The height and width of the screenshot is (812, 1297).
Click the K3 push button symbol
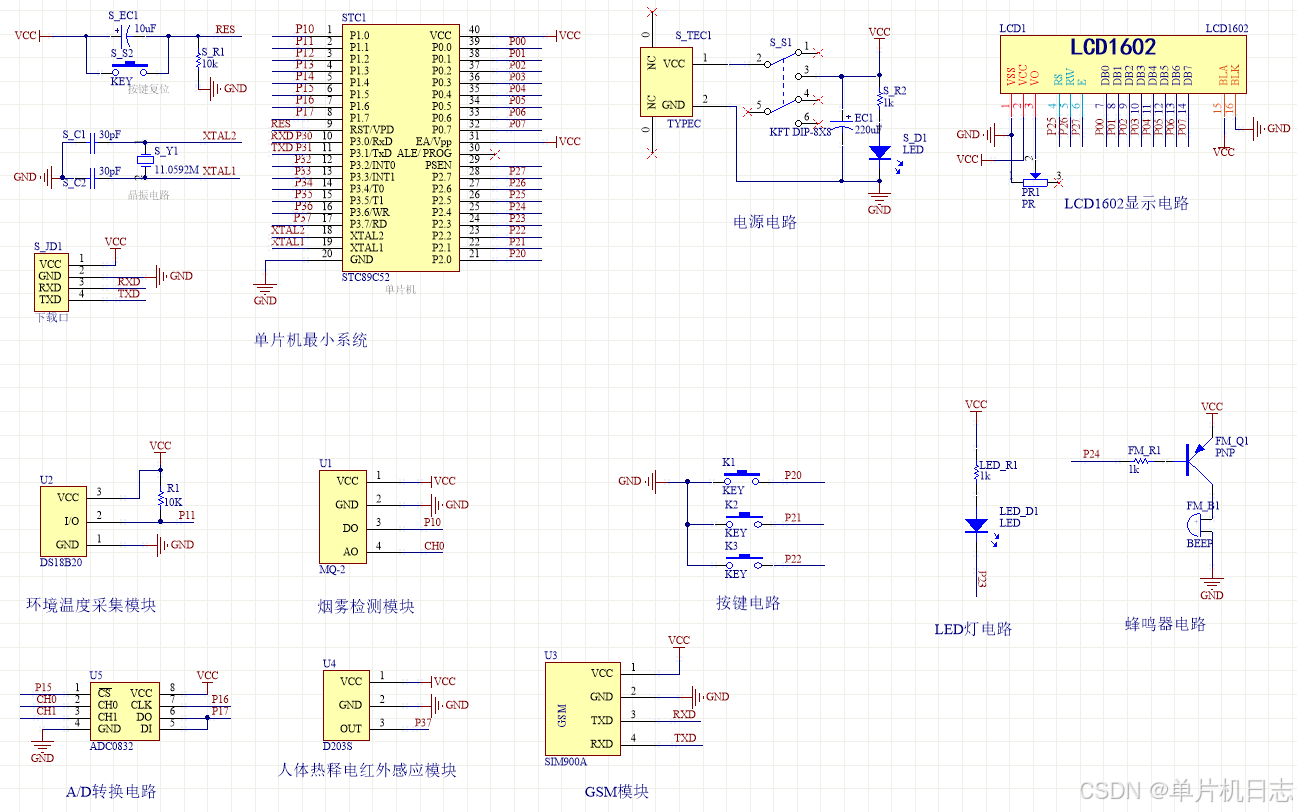[x=742, y=563]
